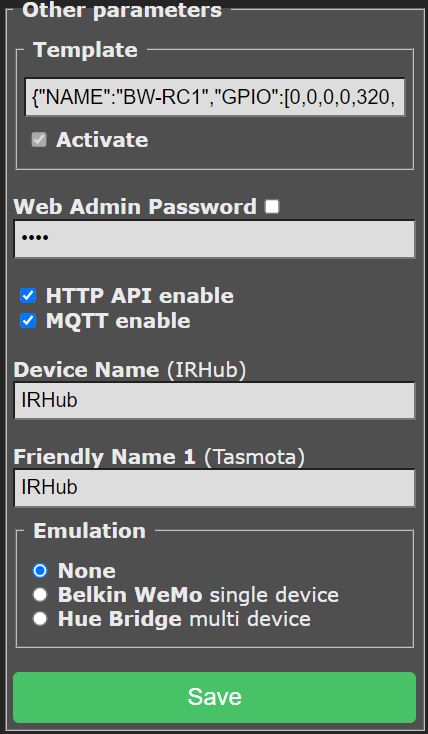Image resolution: width=428 pixels, height=734 pixels.
Task: Toggle the Activate template checkbox
Action: tap(39, 139)
